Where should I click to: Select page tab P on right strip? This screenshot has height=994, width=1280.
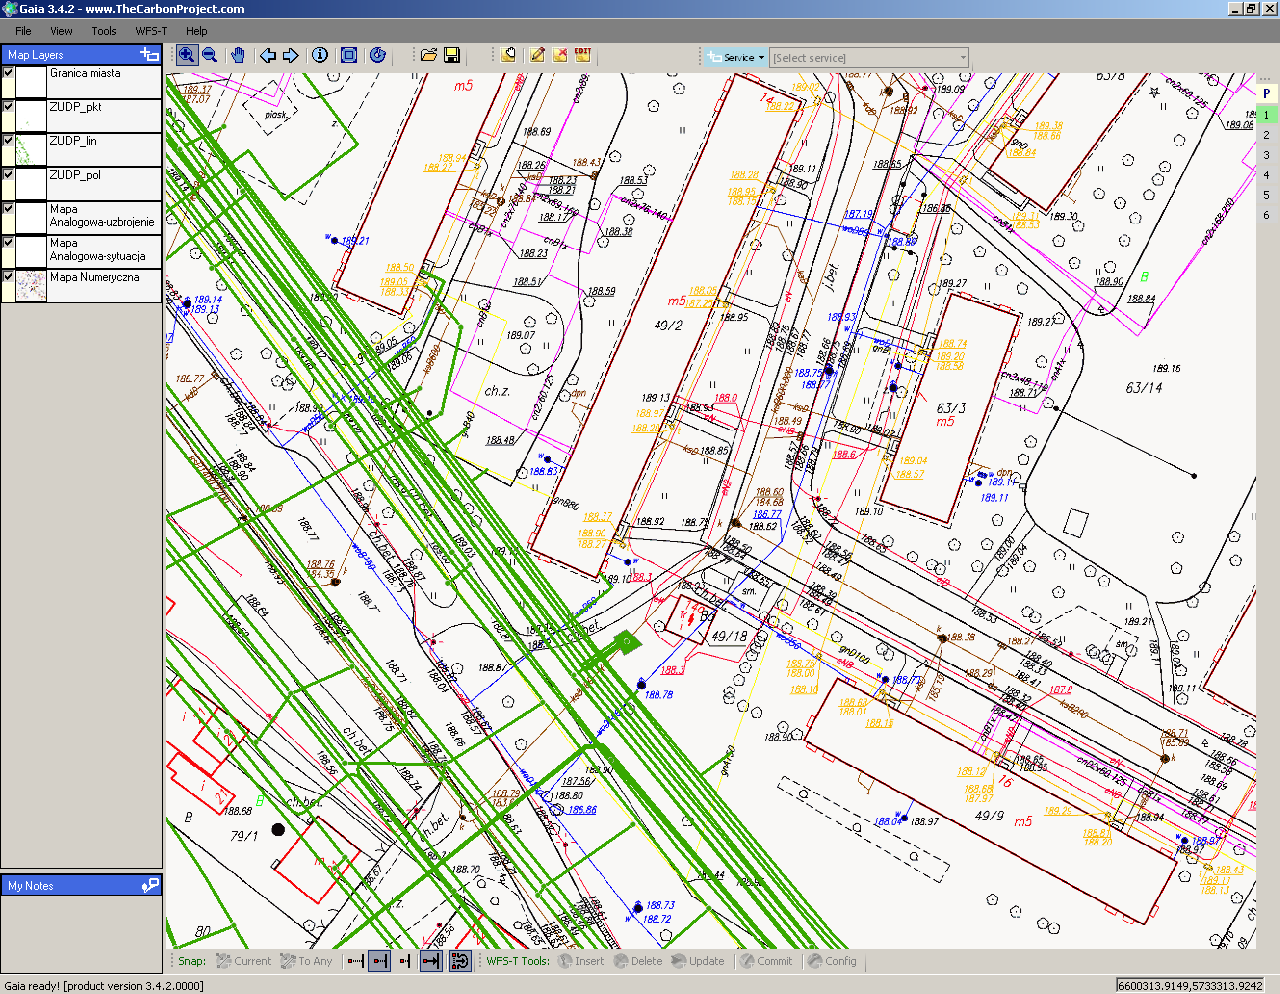tap(1266, 94)
